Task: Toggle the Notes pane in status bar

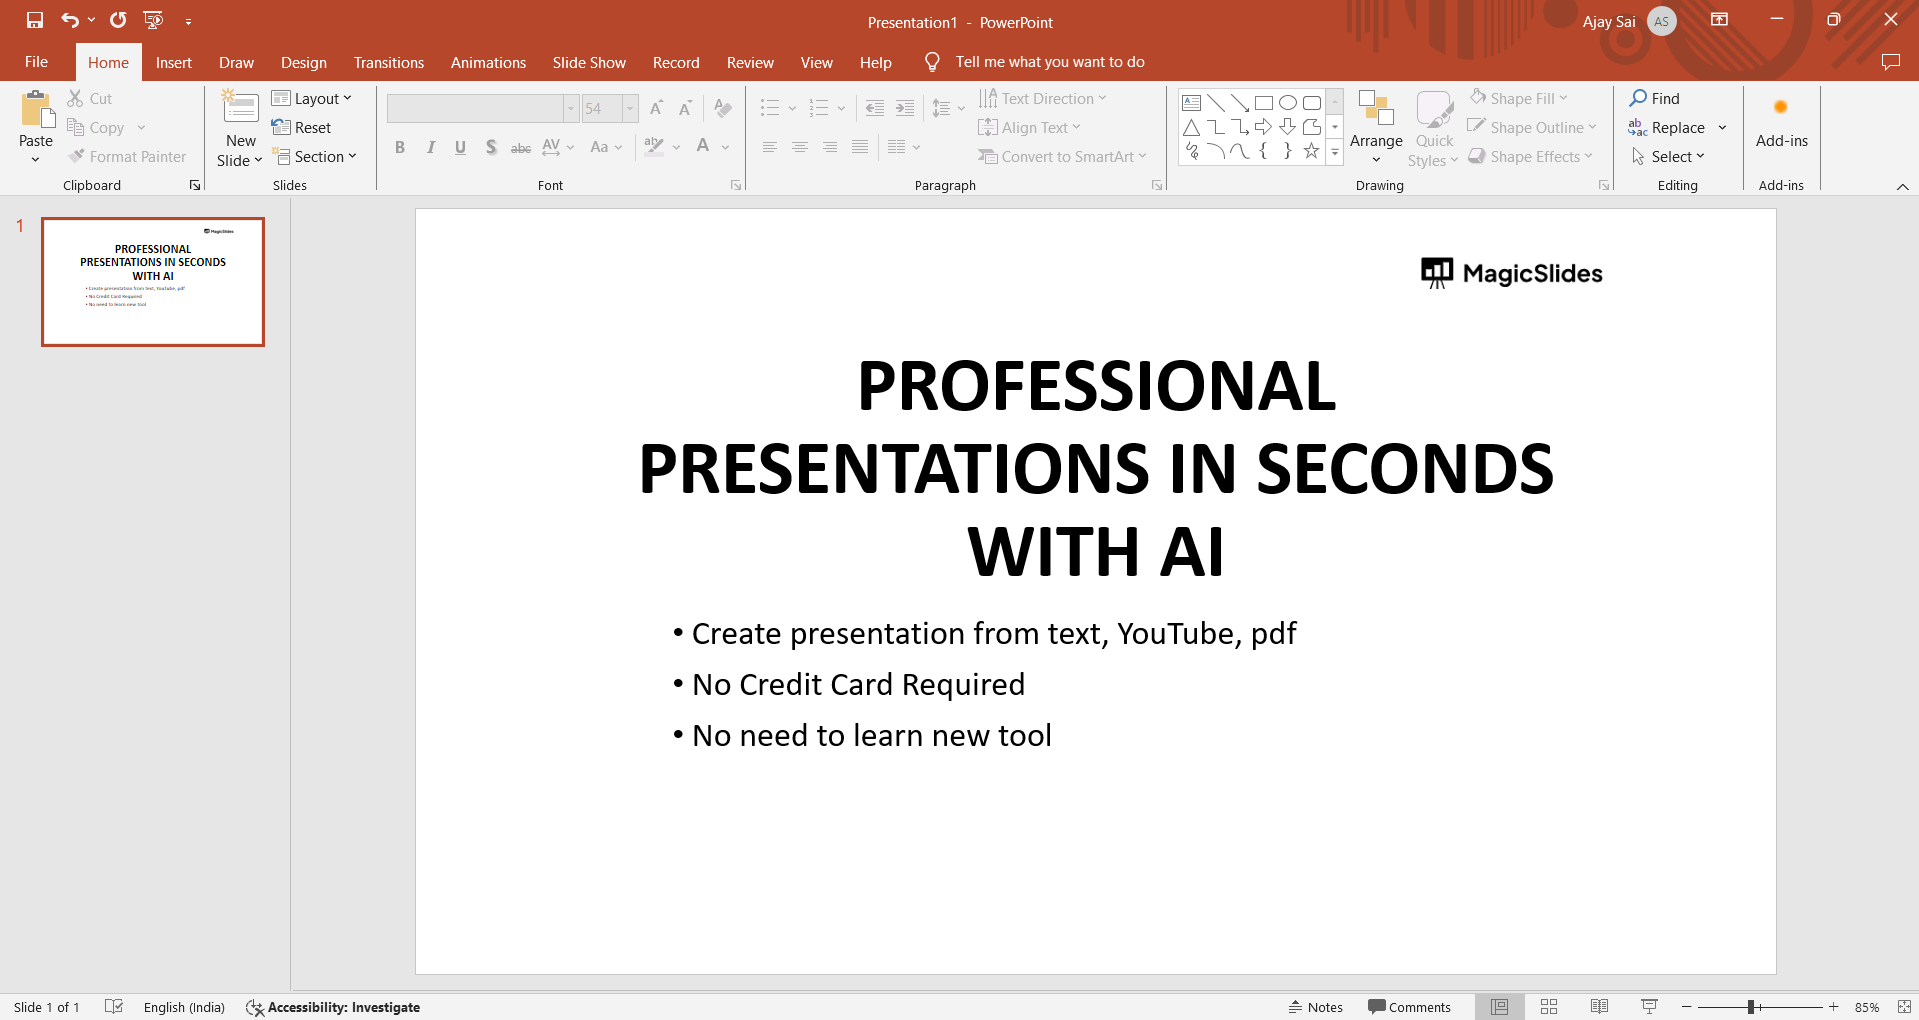Action: pos(1316,1007)
